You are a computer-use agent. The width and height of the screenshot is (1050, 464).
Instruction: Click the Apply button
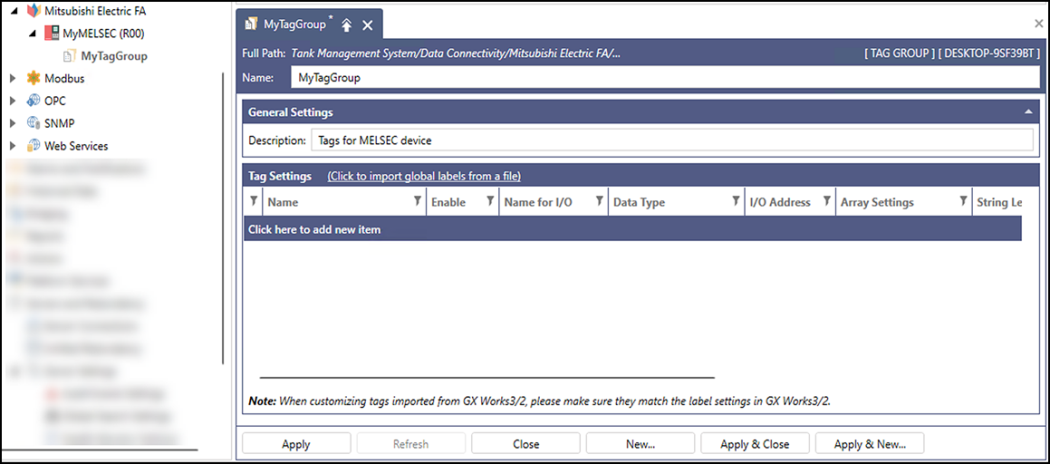pyautogui.click(x=296, y=444)
